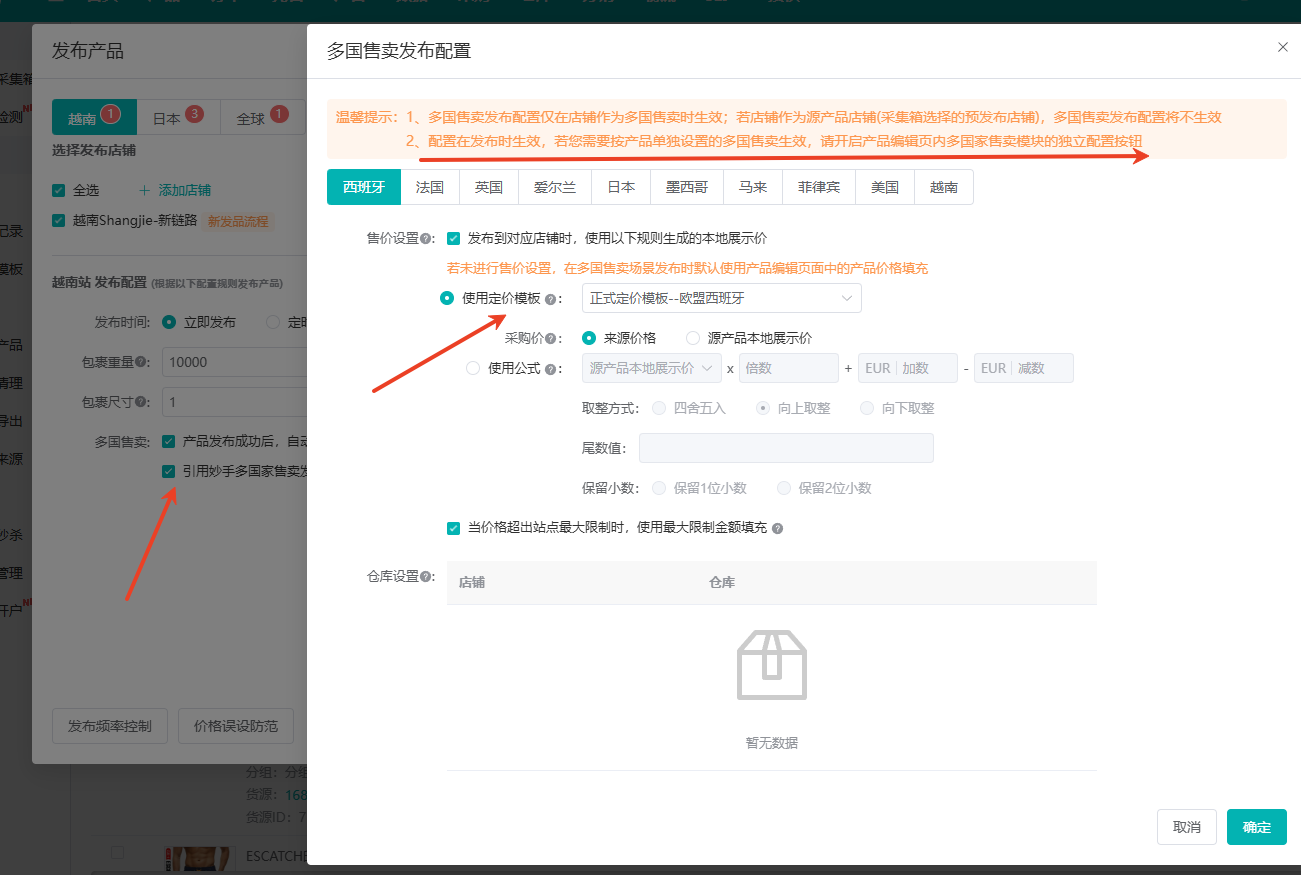Toggle the 发布到对应店铺时 pricing rule checkbox
The height and width of the screenshot is (875, 1301).
click(x=453, y=238)
